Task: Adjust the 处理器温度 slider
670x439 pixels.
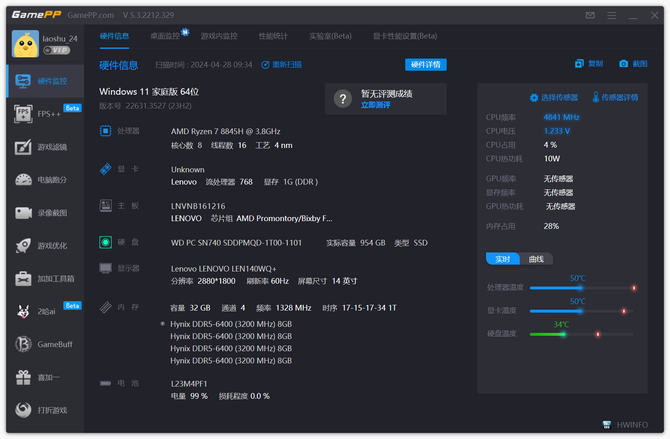Action: [579, 288]
